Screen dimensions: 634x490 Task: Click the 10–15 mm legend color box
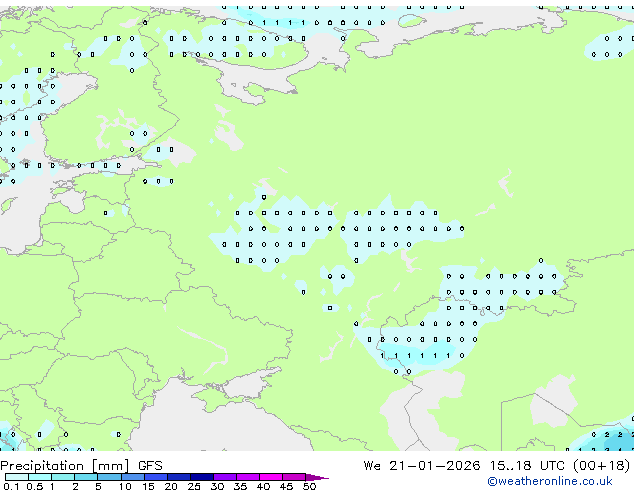coord(133,477)
